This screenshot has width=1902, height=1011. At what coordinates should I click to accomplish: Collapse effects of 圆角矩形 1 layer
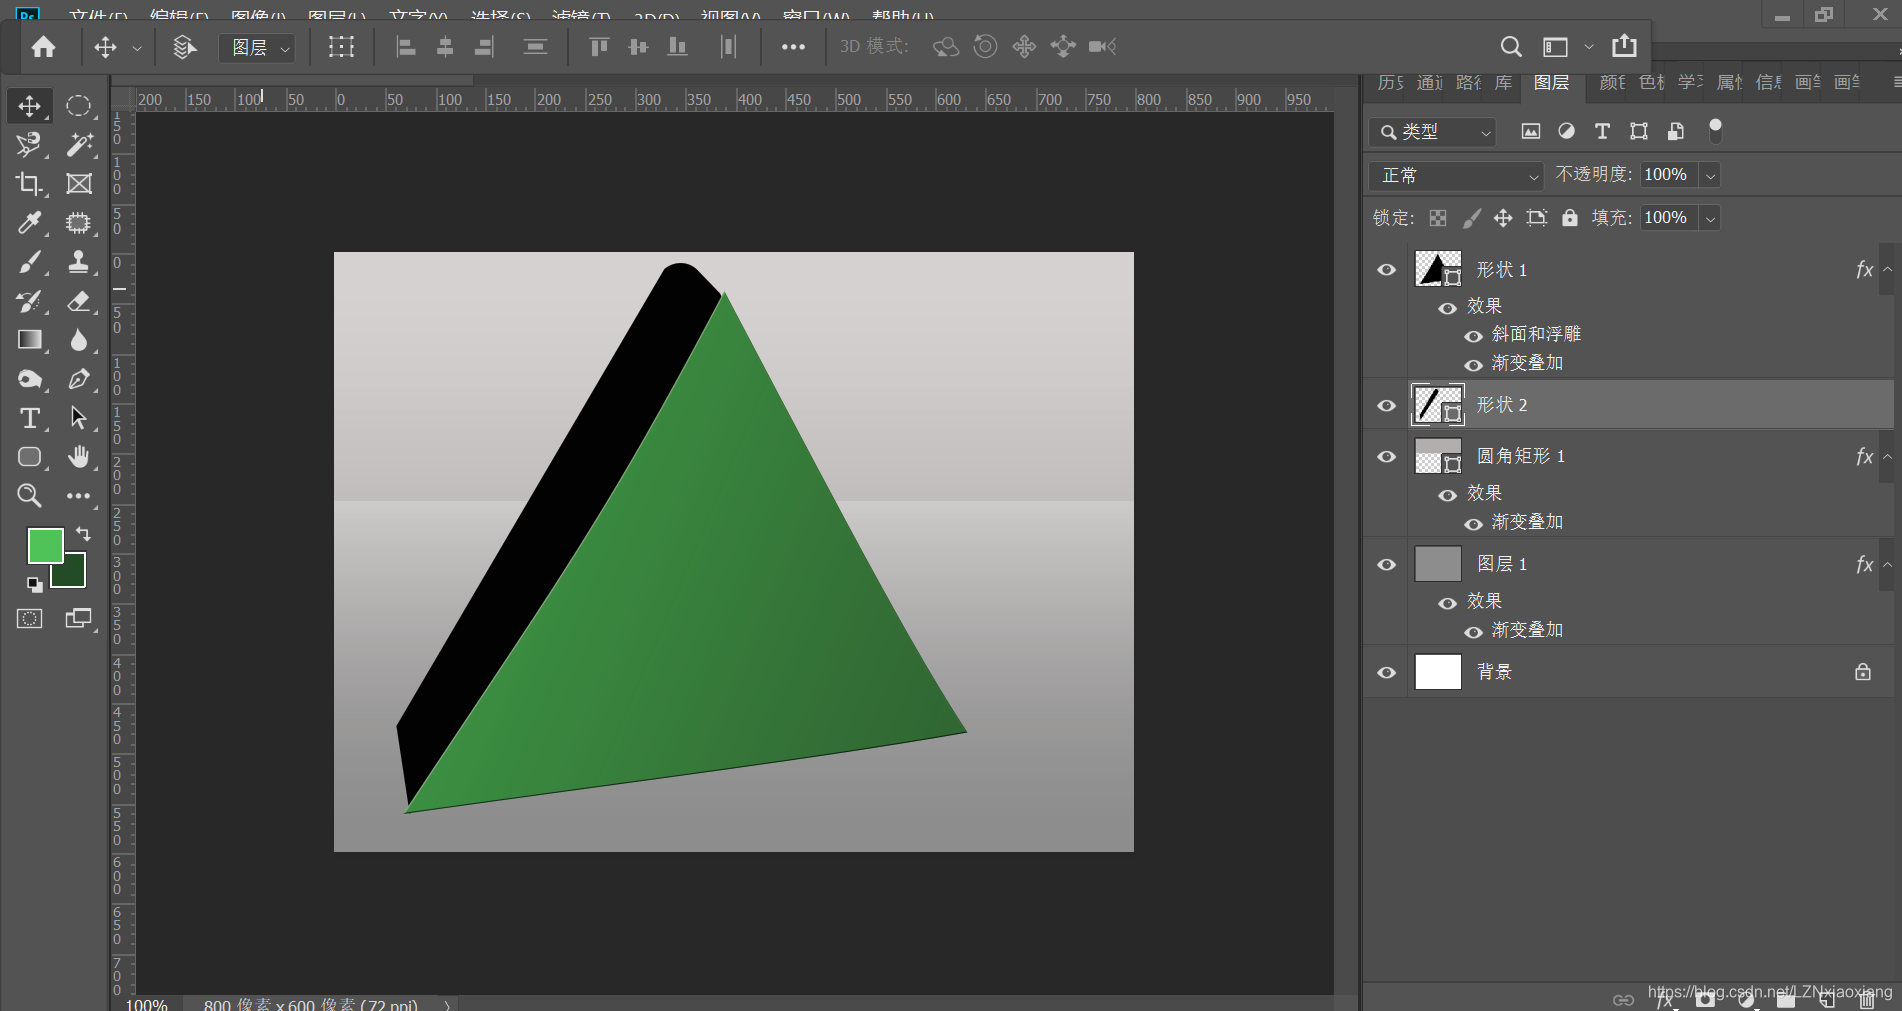1887,457
